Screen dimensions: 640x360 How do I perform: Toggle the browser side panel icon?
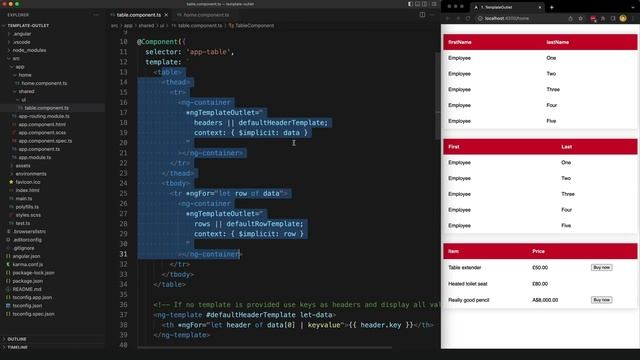(x=613, y=18)
